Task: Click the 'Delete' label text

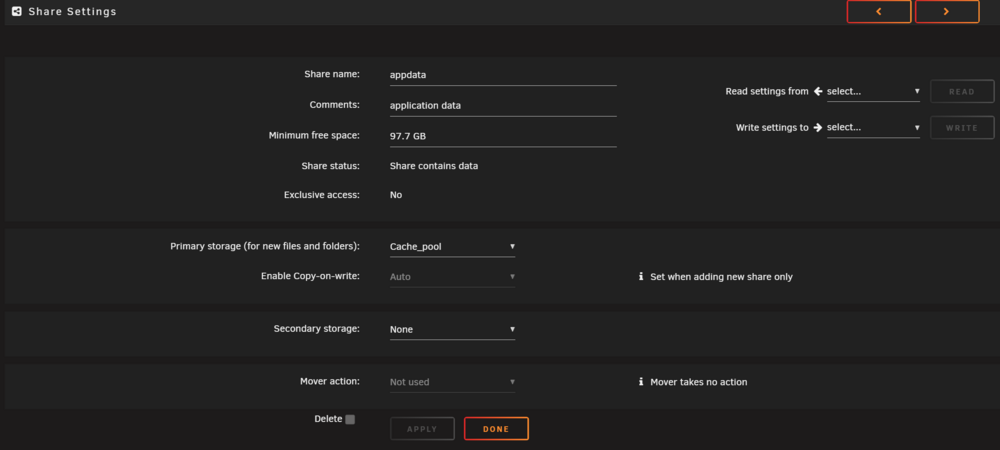Action: (328, 419)
